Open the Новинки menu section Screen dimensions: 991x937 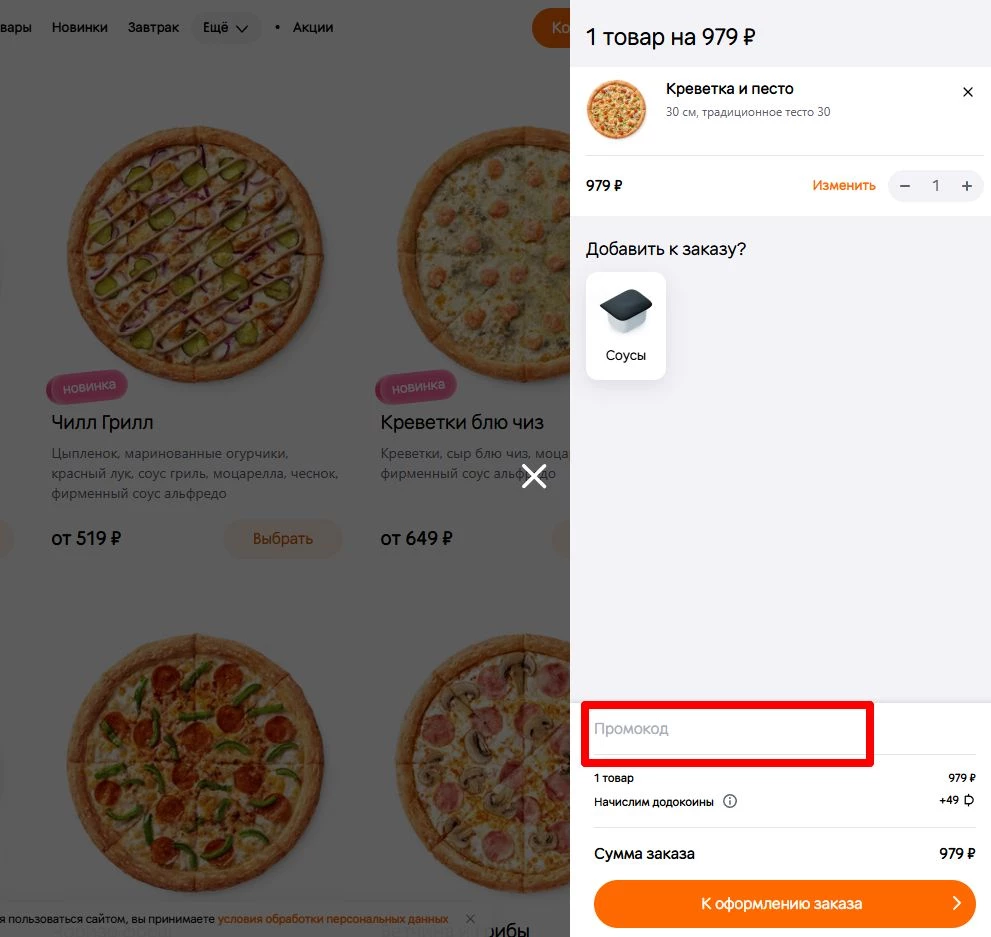[x=79, y=27]
